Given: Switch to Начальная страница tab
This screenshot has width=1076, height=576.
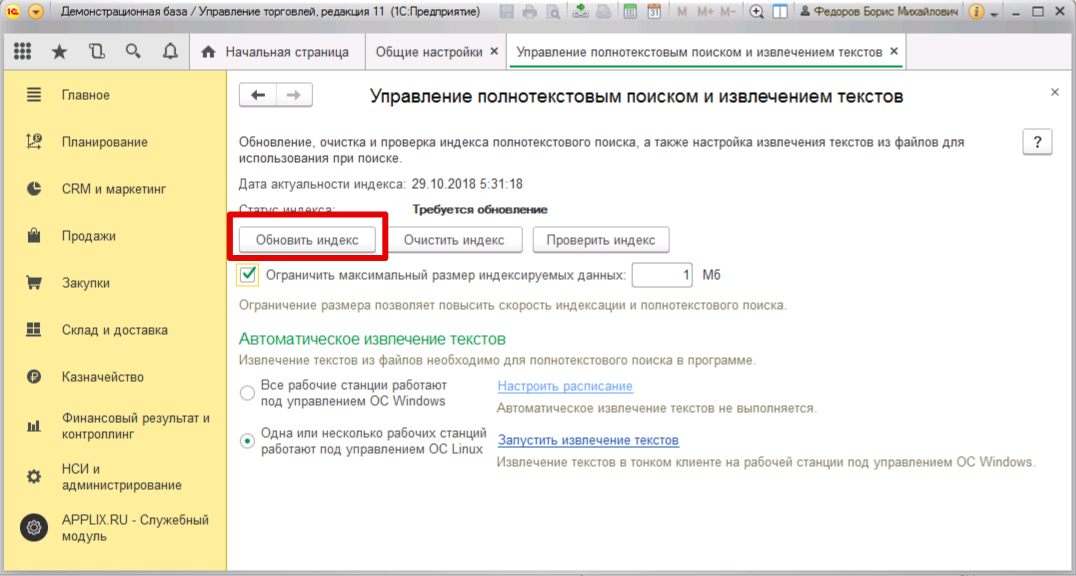Looking at the screenshot, I should pyautogui.click(x=277, y=52).
